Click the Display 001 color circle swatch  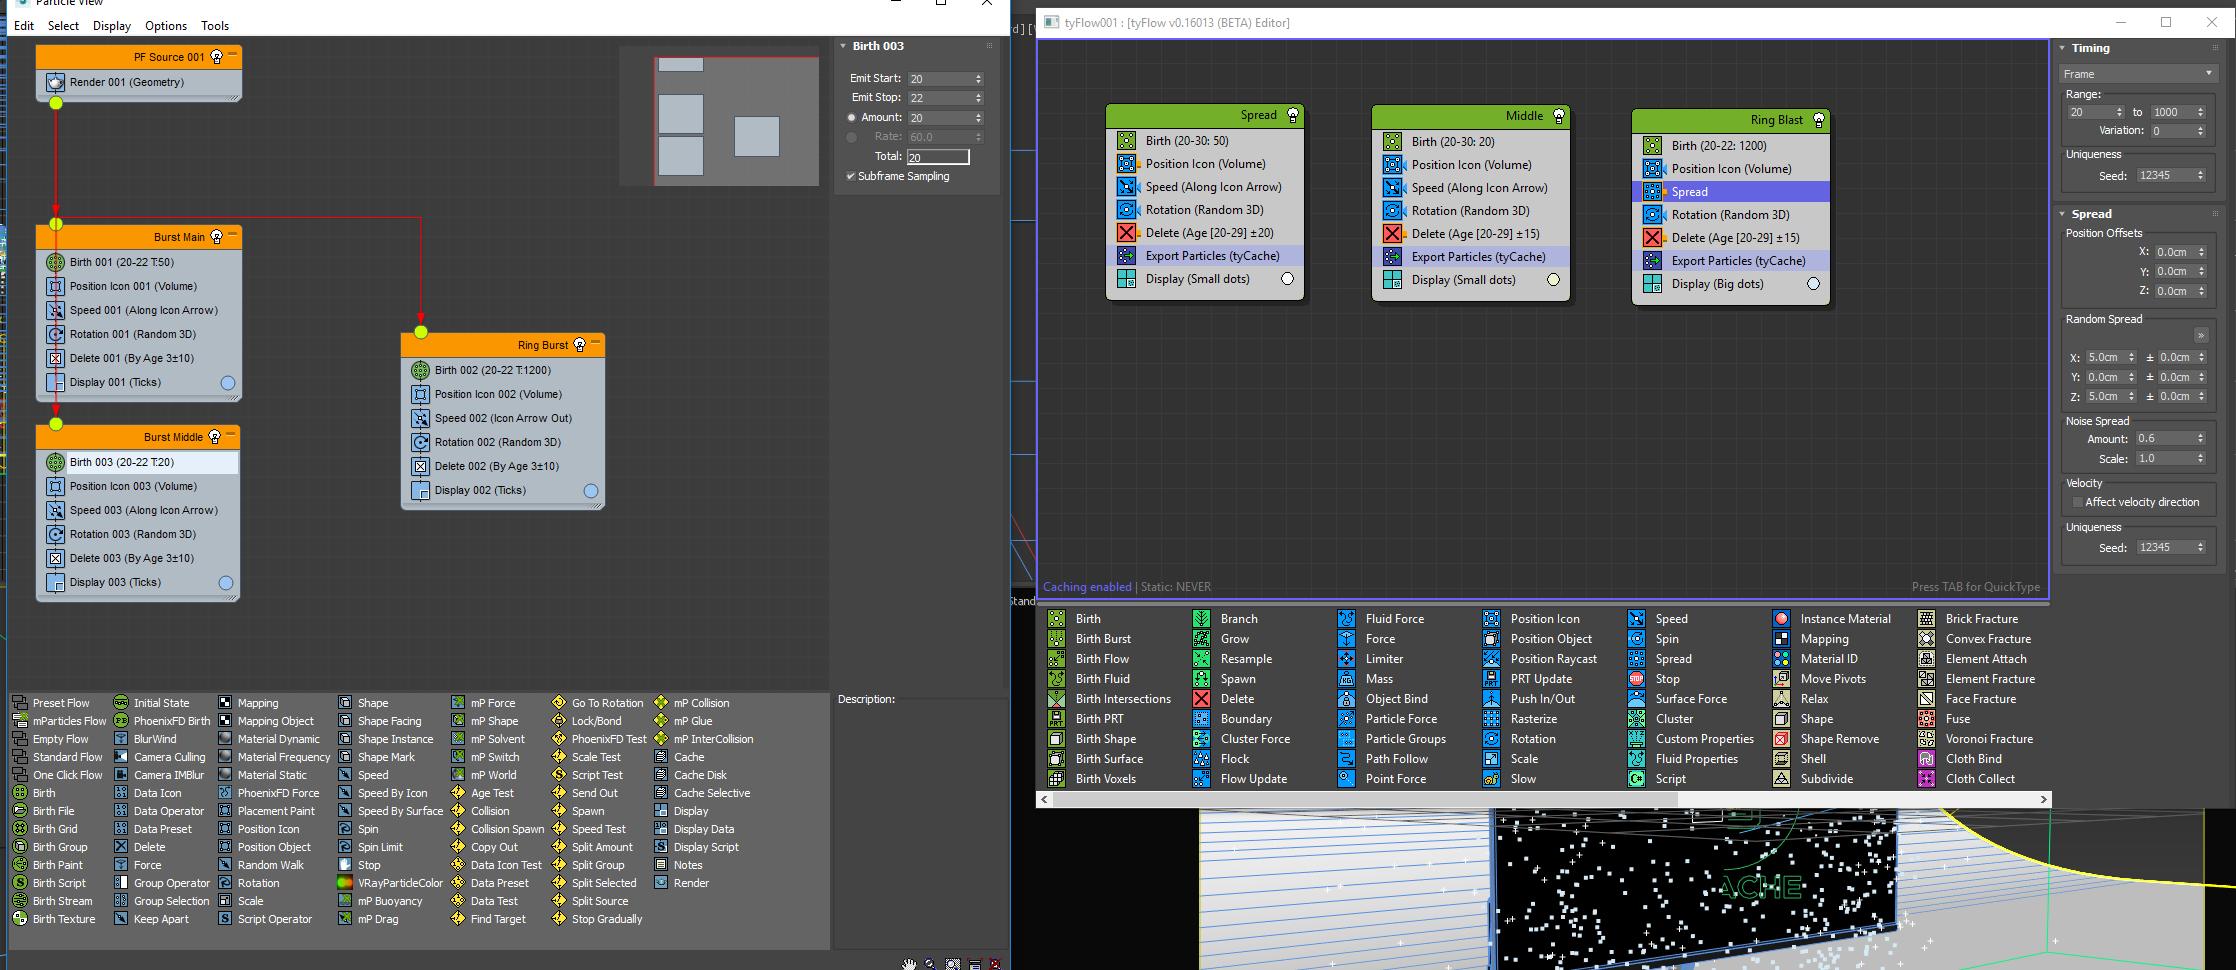(228, 382)
